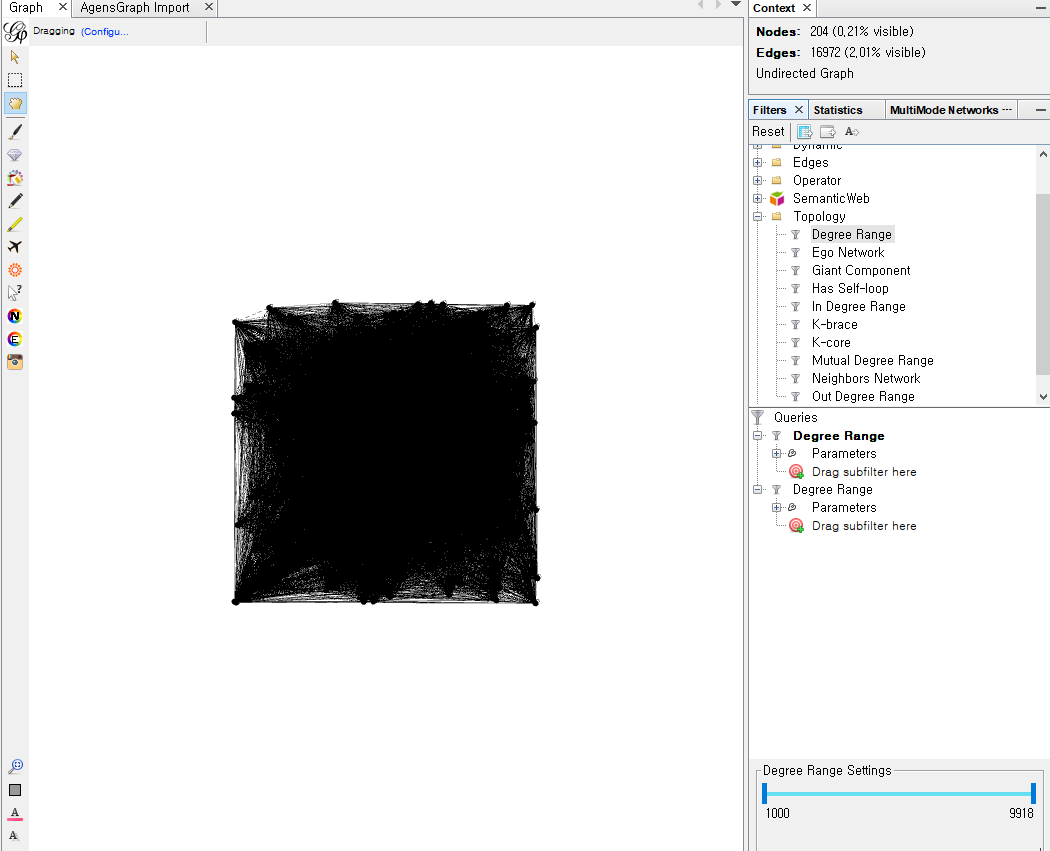1050x851 pixels.
Task: Select the K-core filter
Action: [x=831, y=342]
